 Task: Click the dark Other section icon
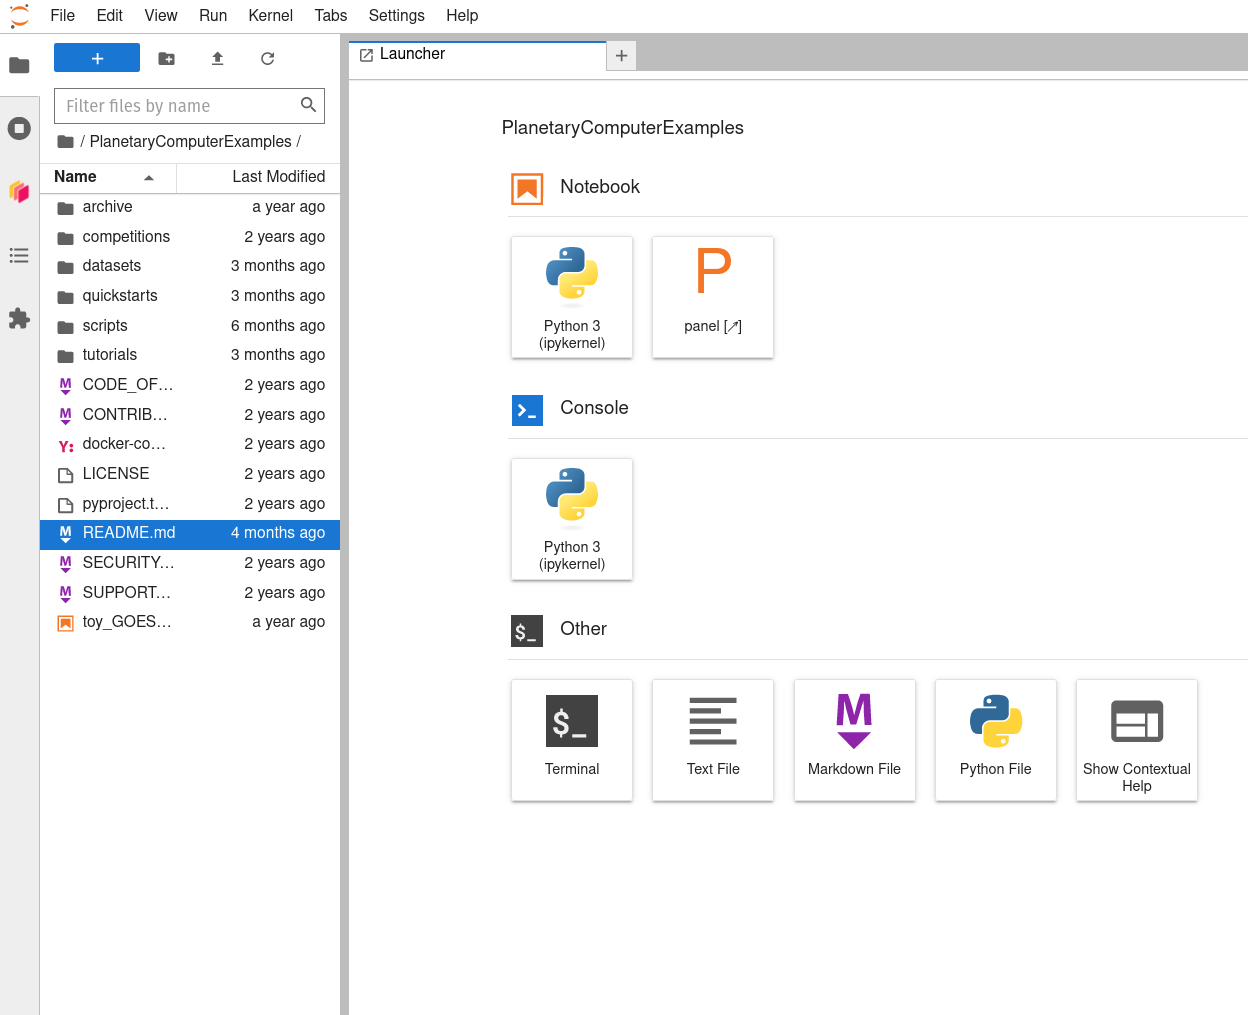(527, 631)
